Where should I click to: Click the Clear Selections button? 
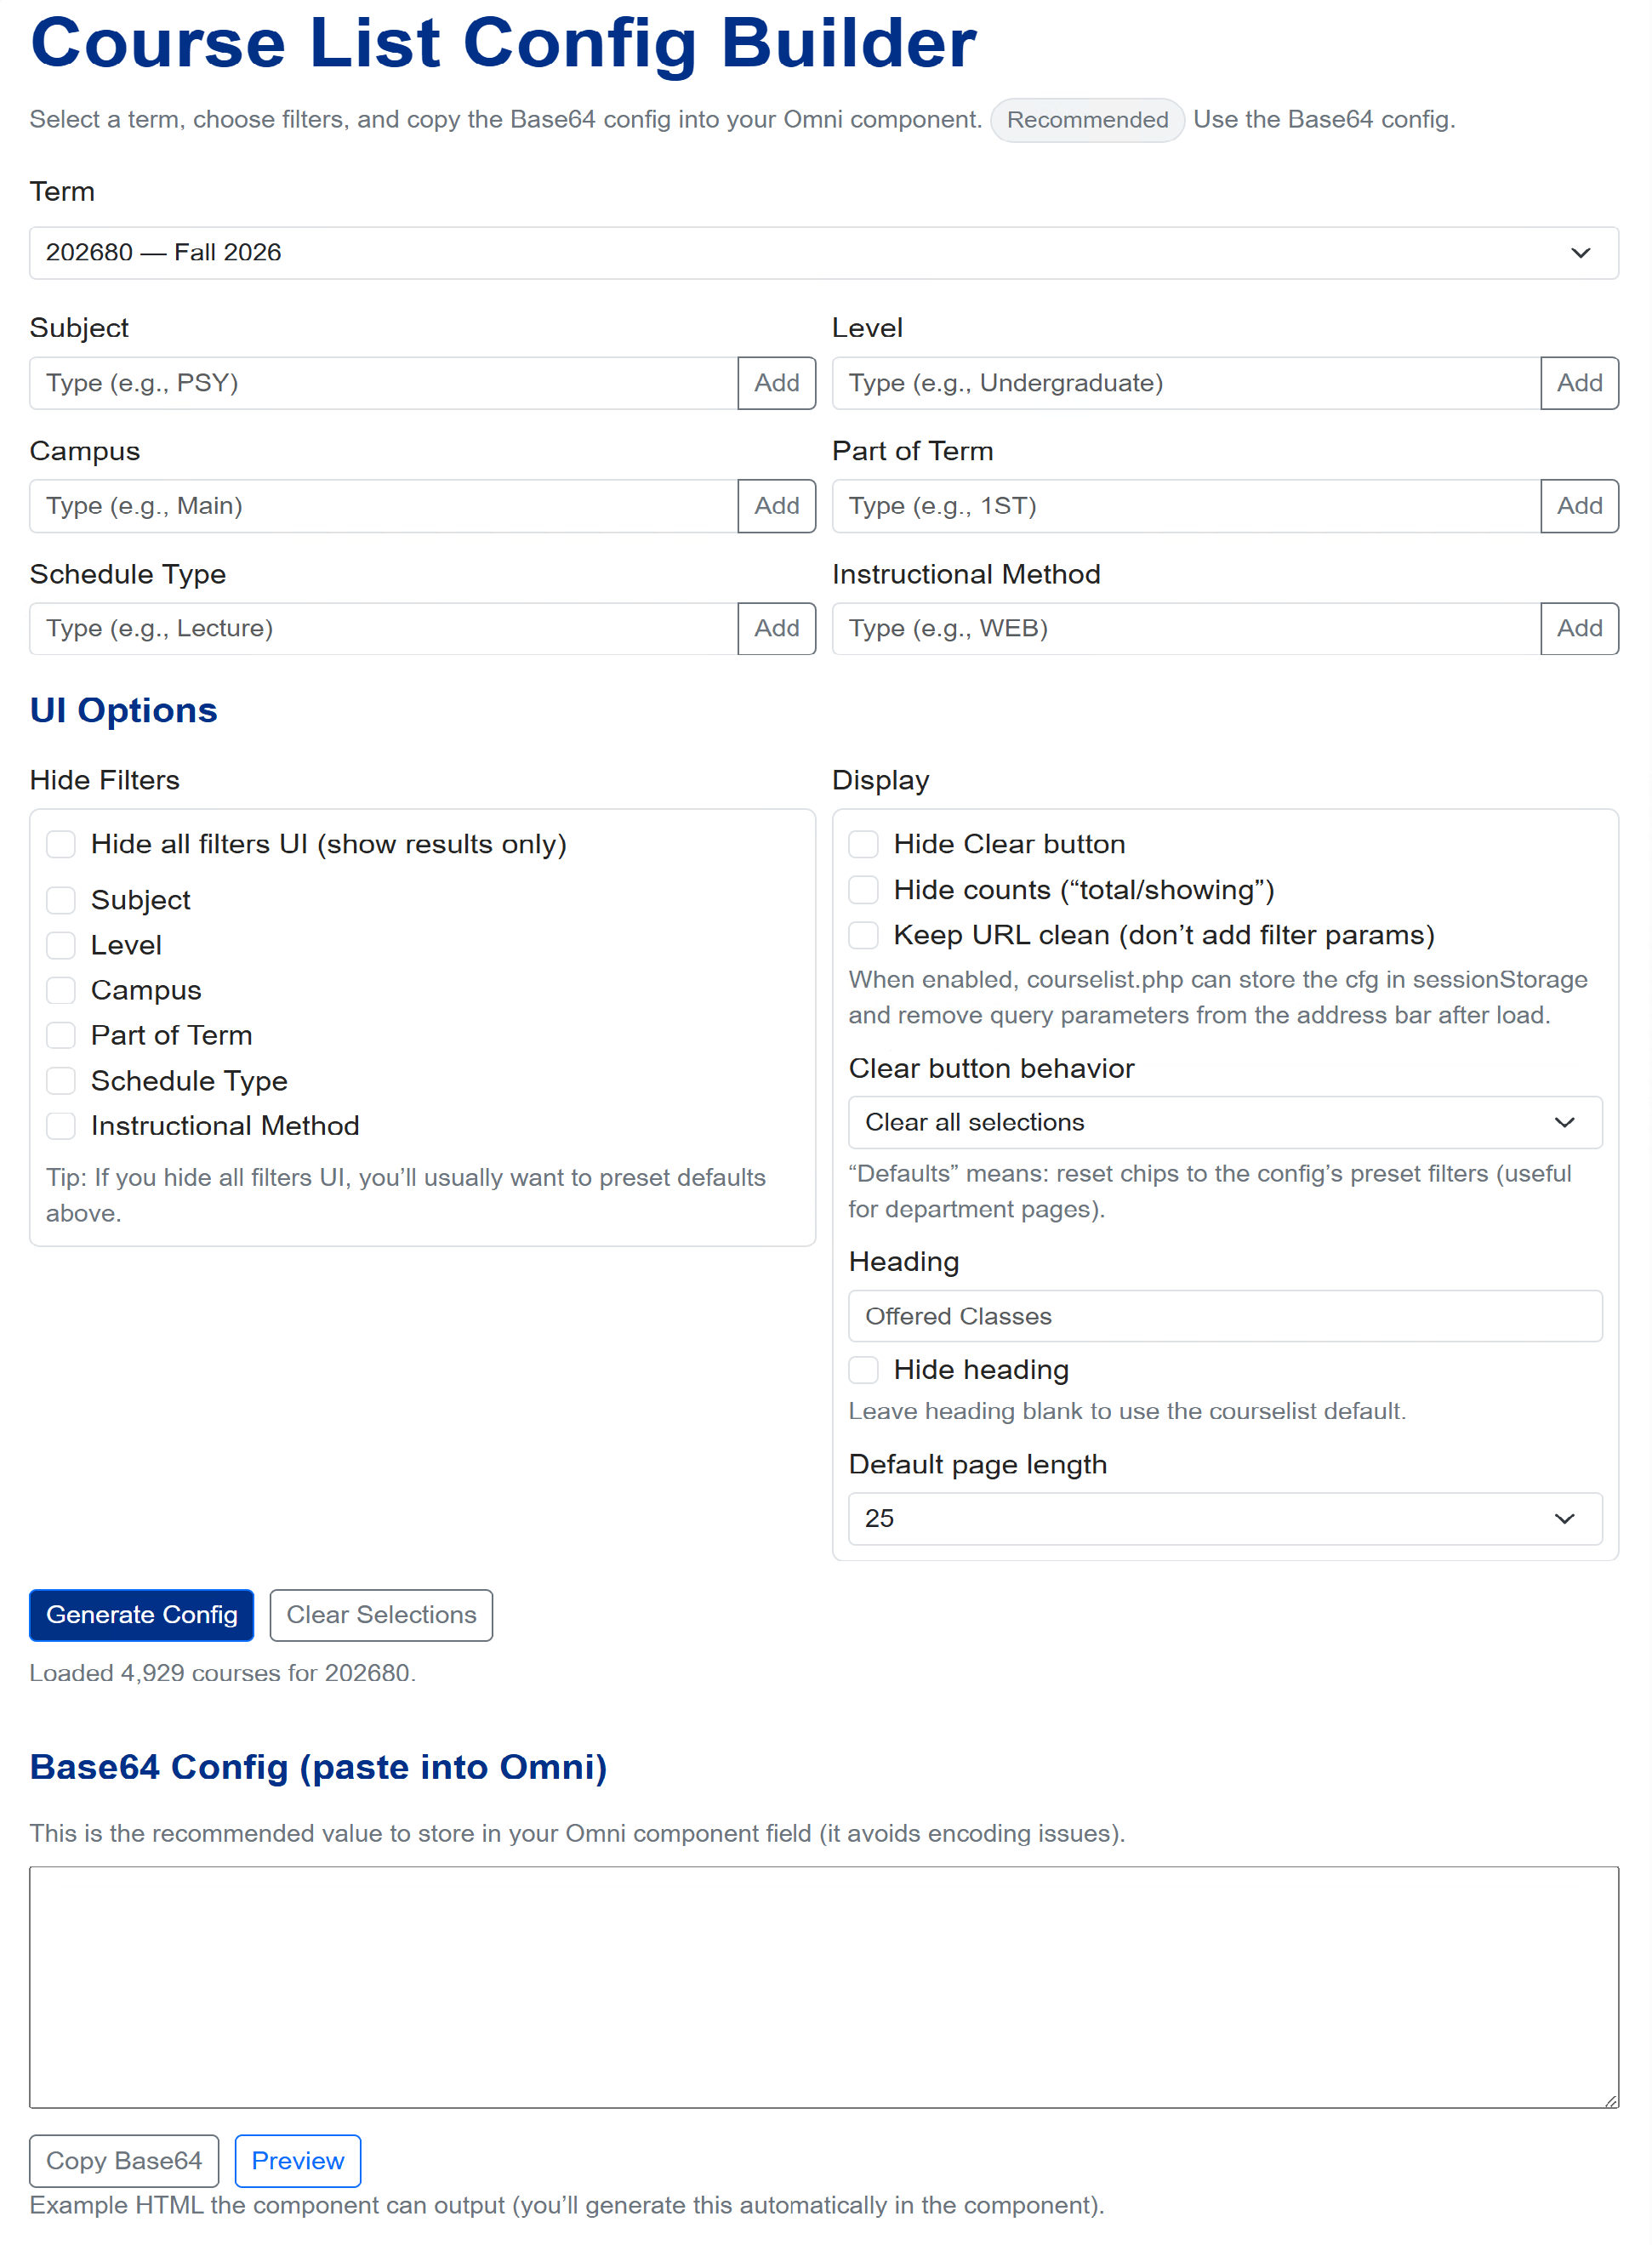click(380, 1614)
